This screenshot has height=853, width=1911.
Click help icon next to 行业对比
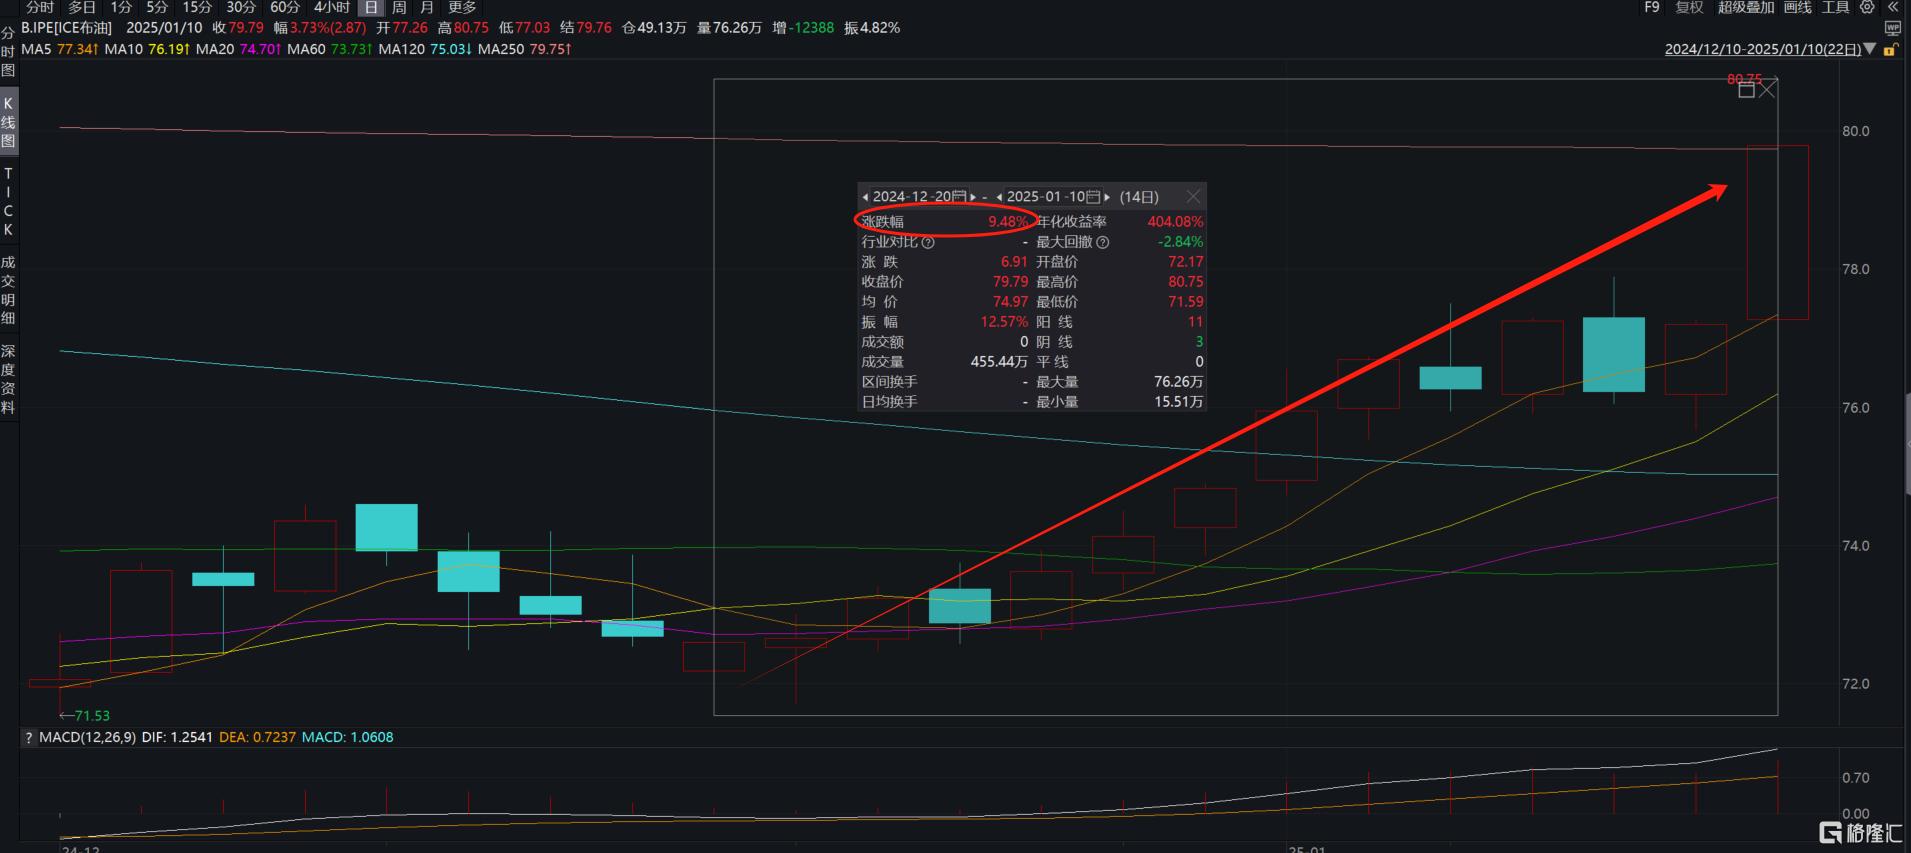coord(928,242)
